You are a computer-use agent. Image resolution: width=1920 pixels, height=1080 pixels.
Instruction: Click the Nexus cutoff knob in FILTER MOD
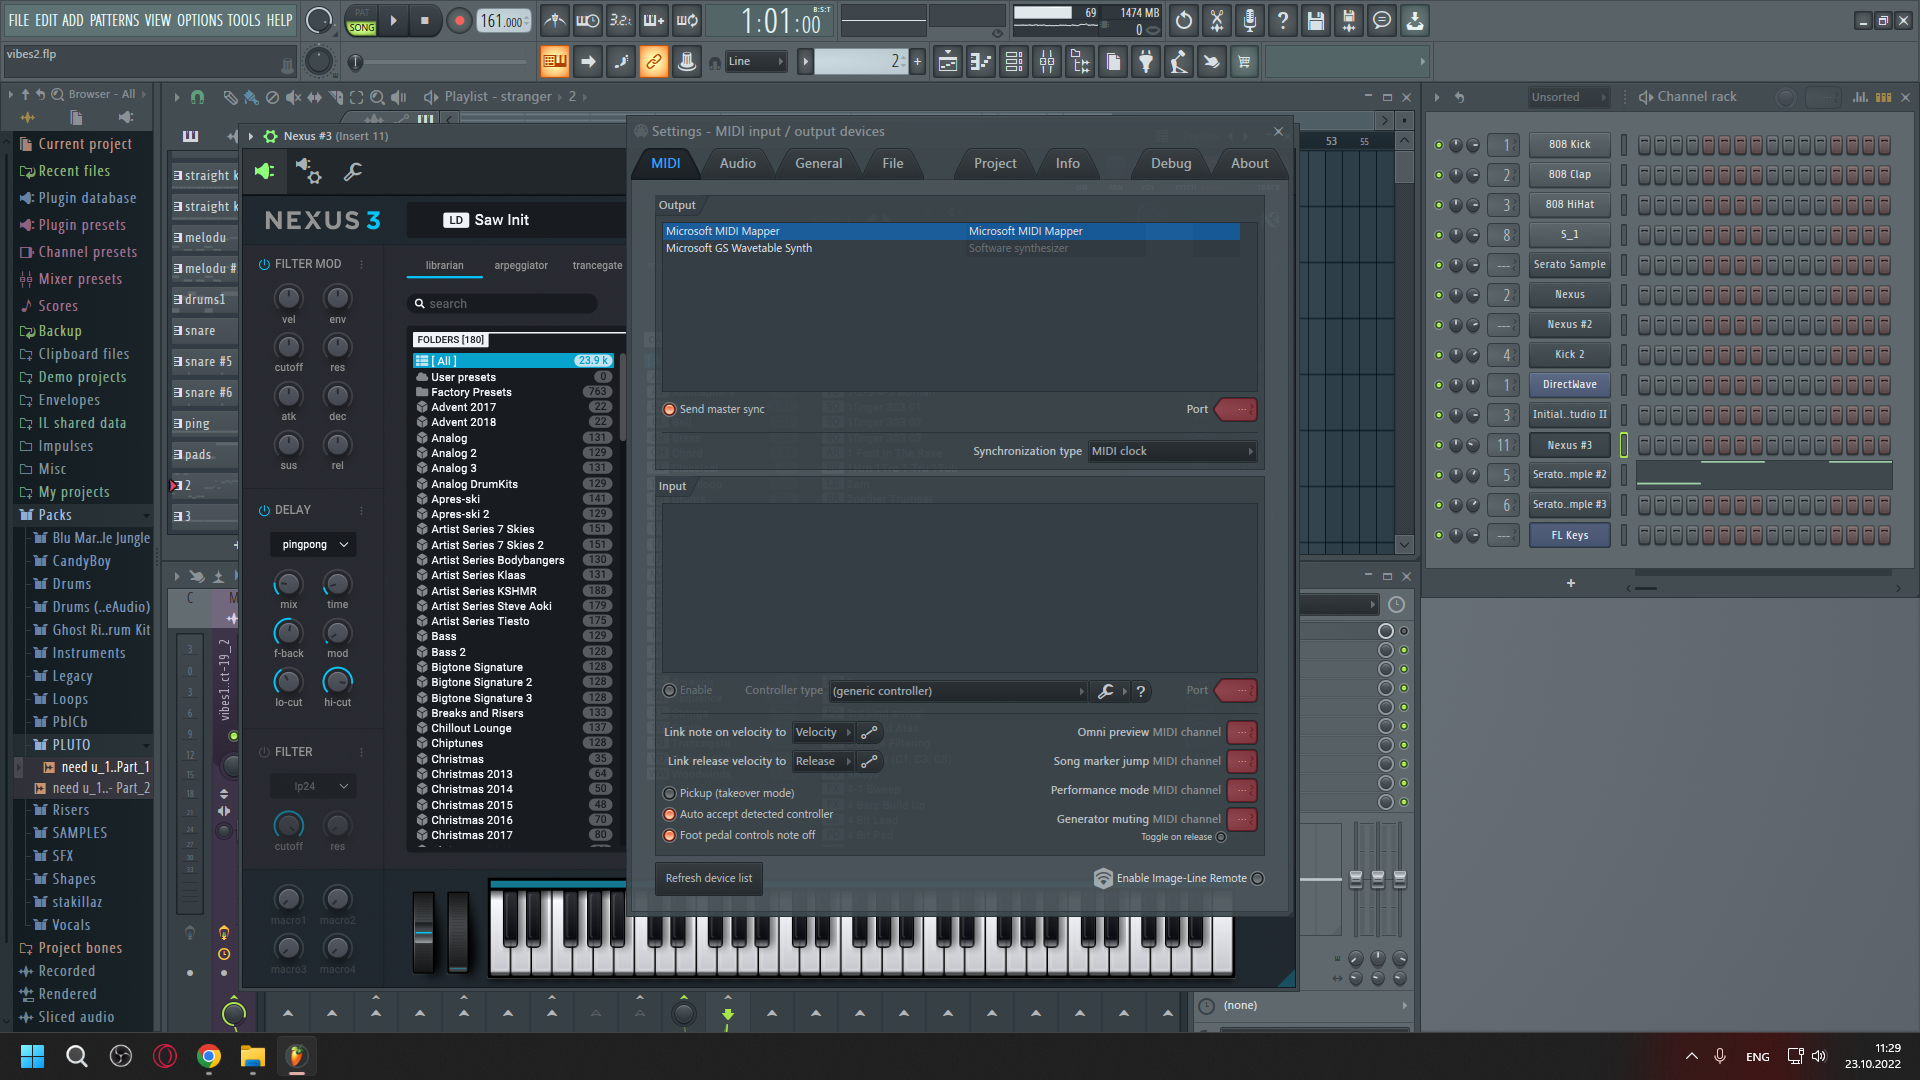tap(289, 347)
